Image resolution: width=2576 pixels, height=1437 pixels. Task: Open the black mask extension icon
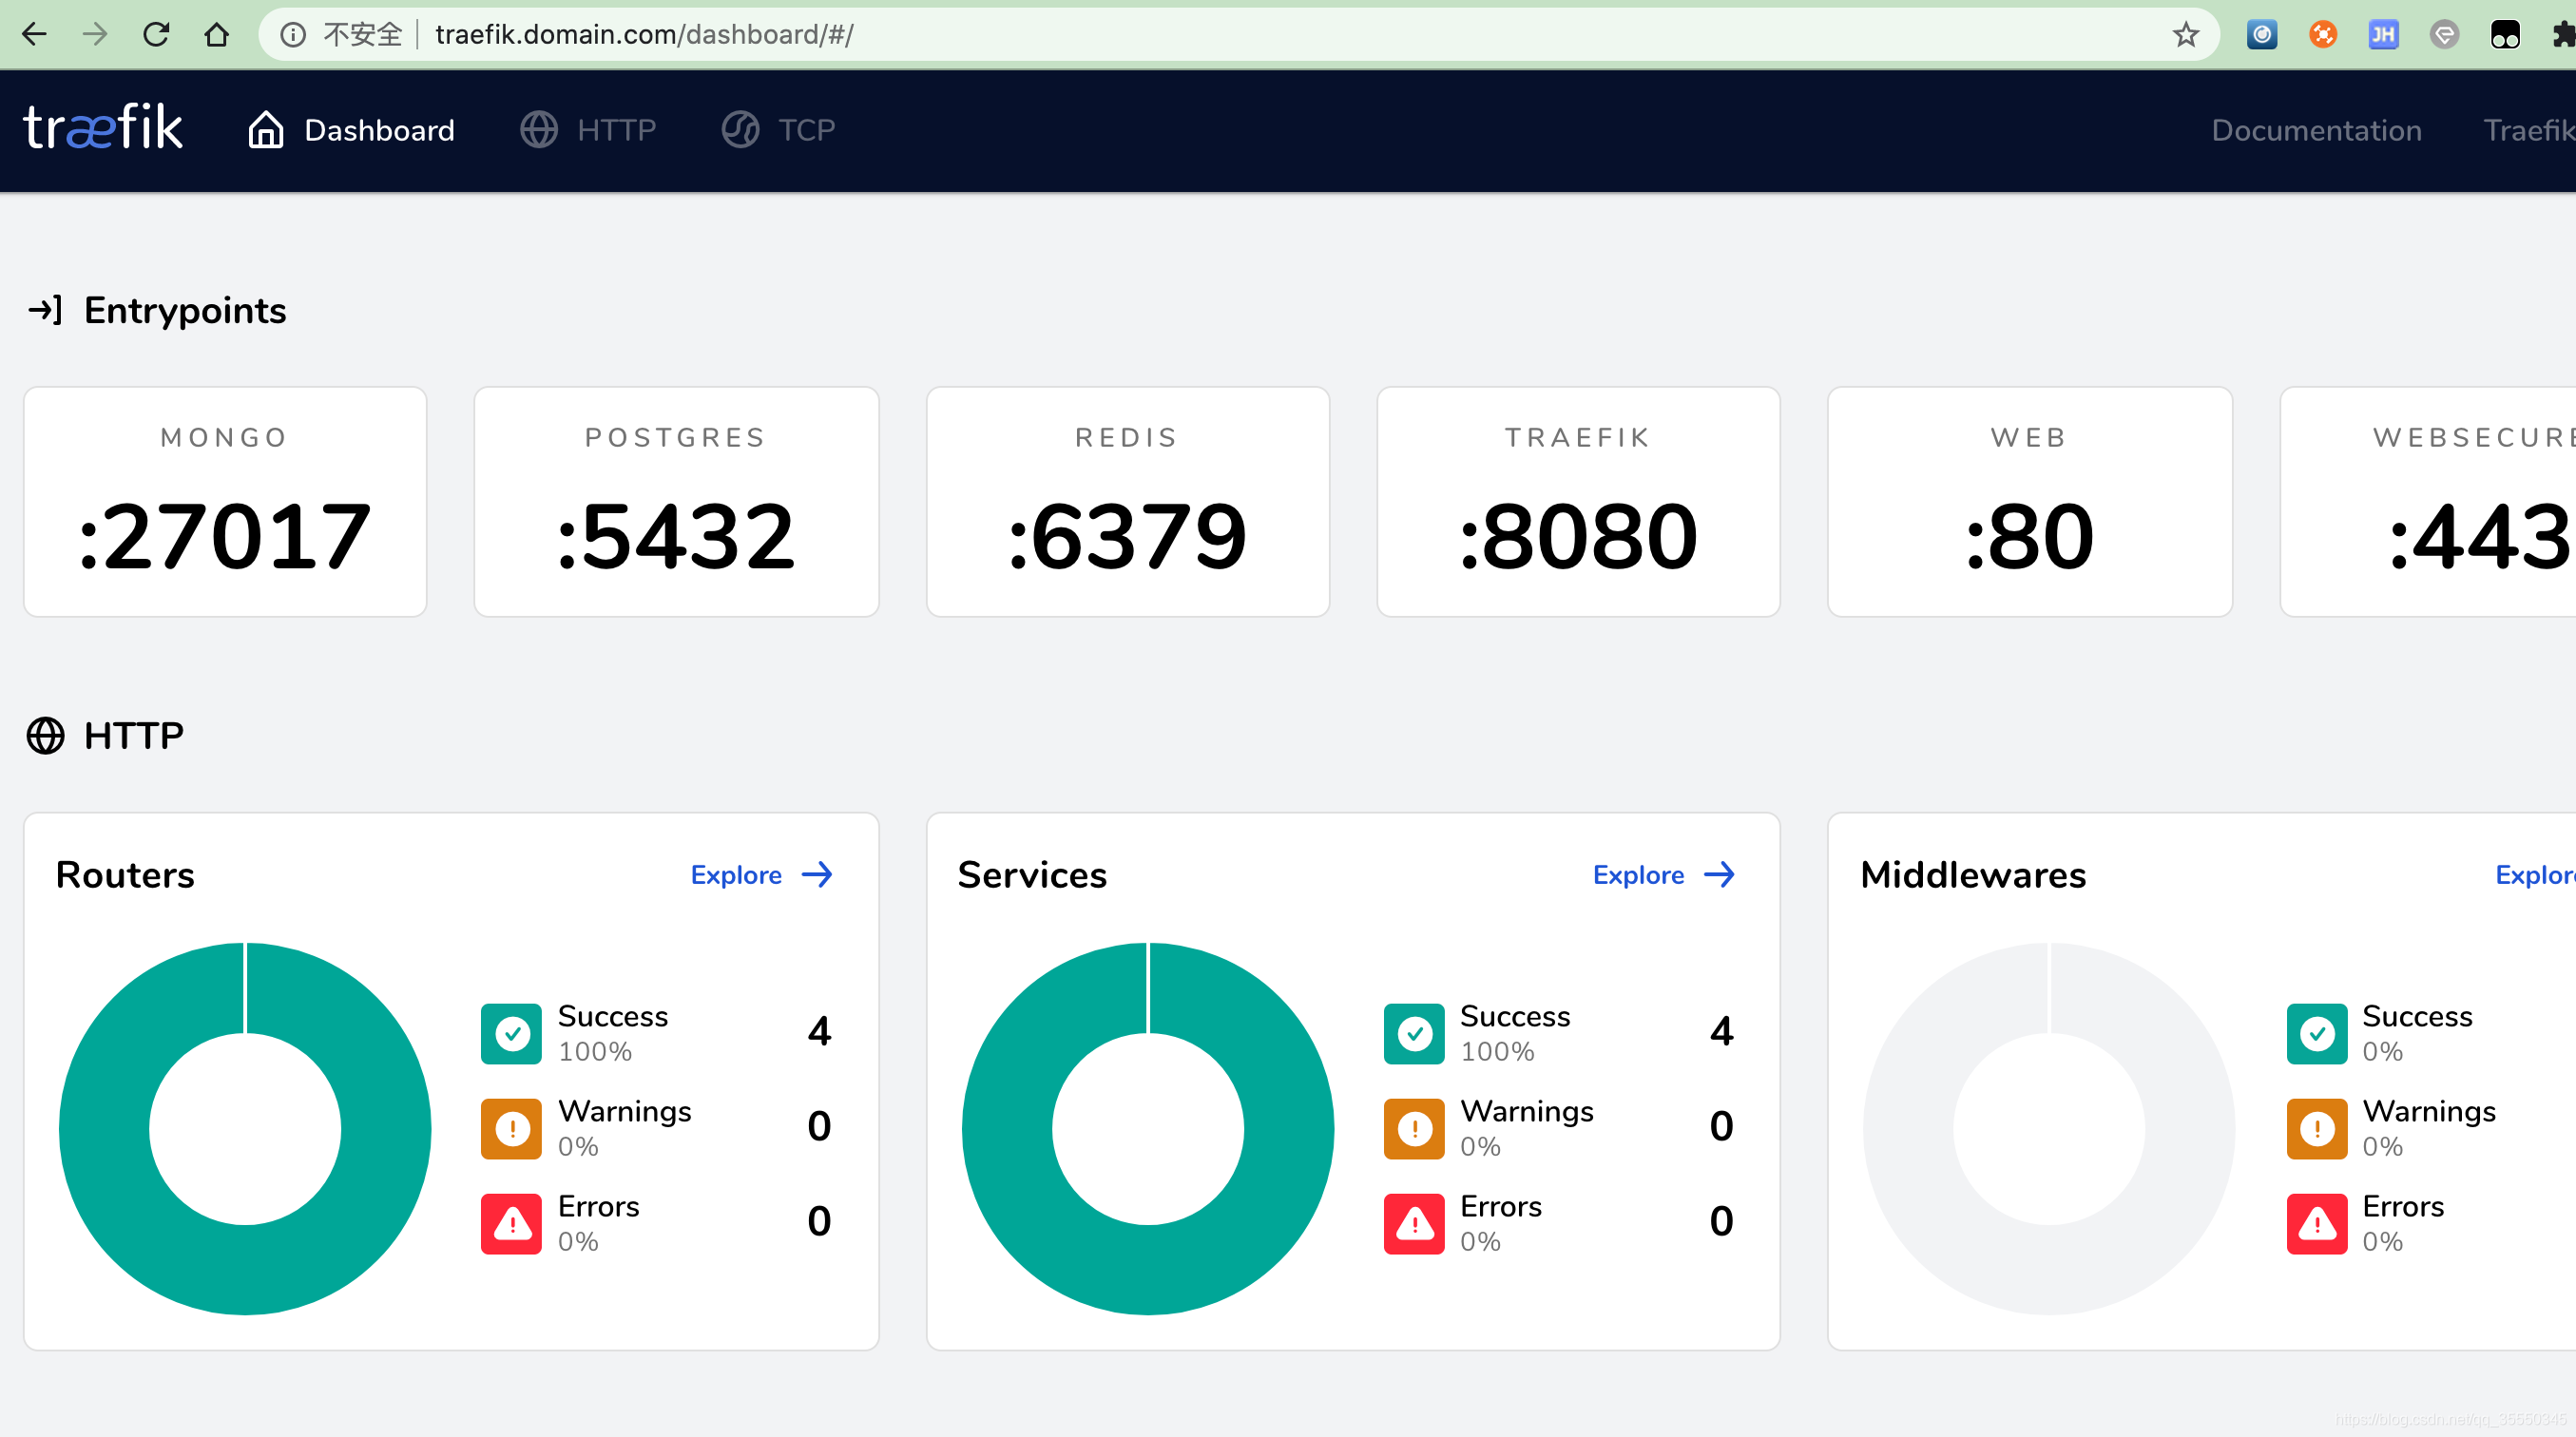[x=2505, y=35]
